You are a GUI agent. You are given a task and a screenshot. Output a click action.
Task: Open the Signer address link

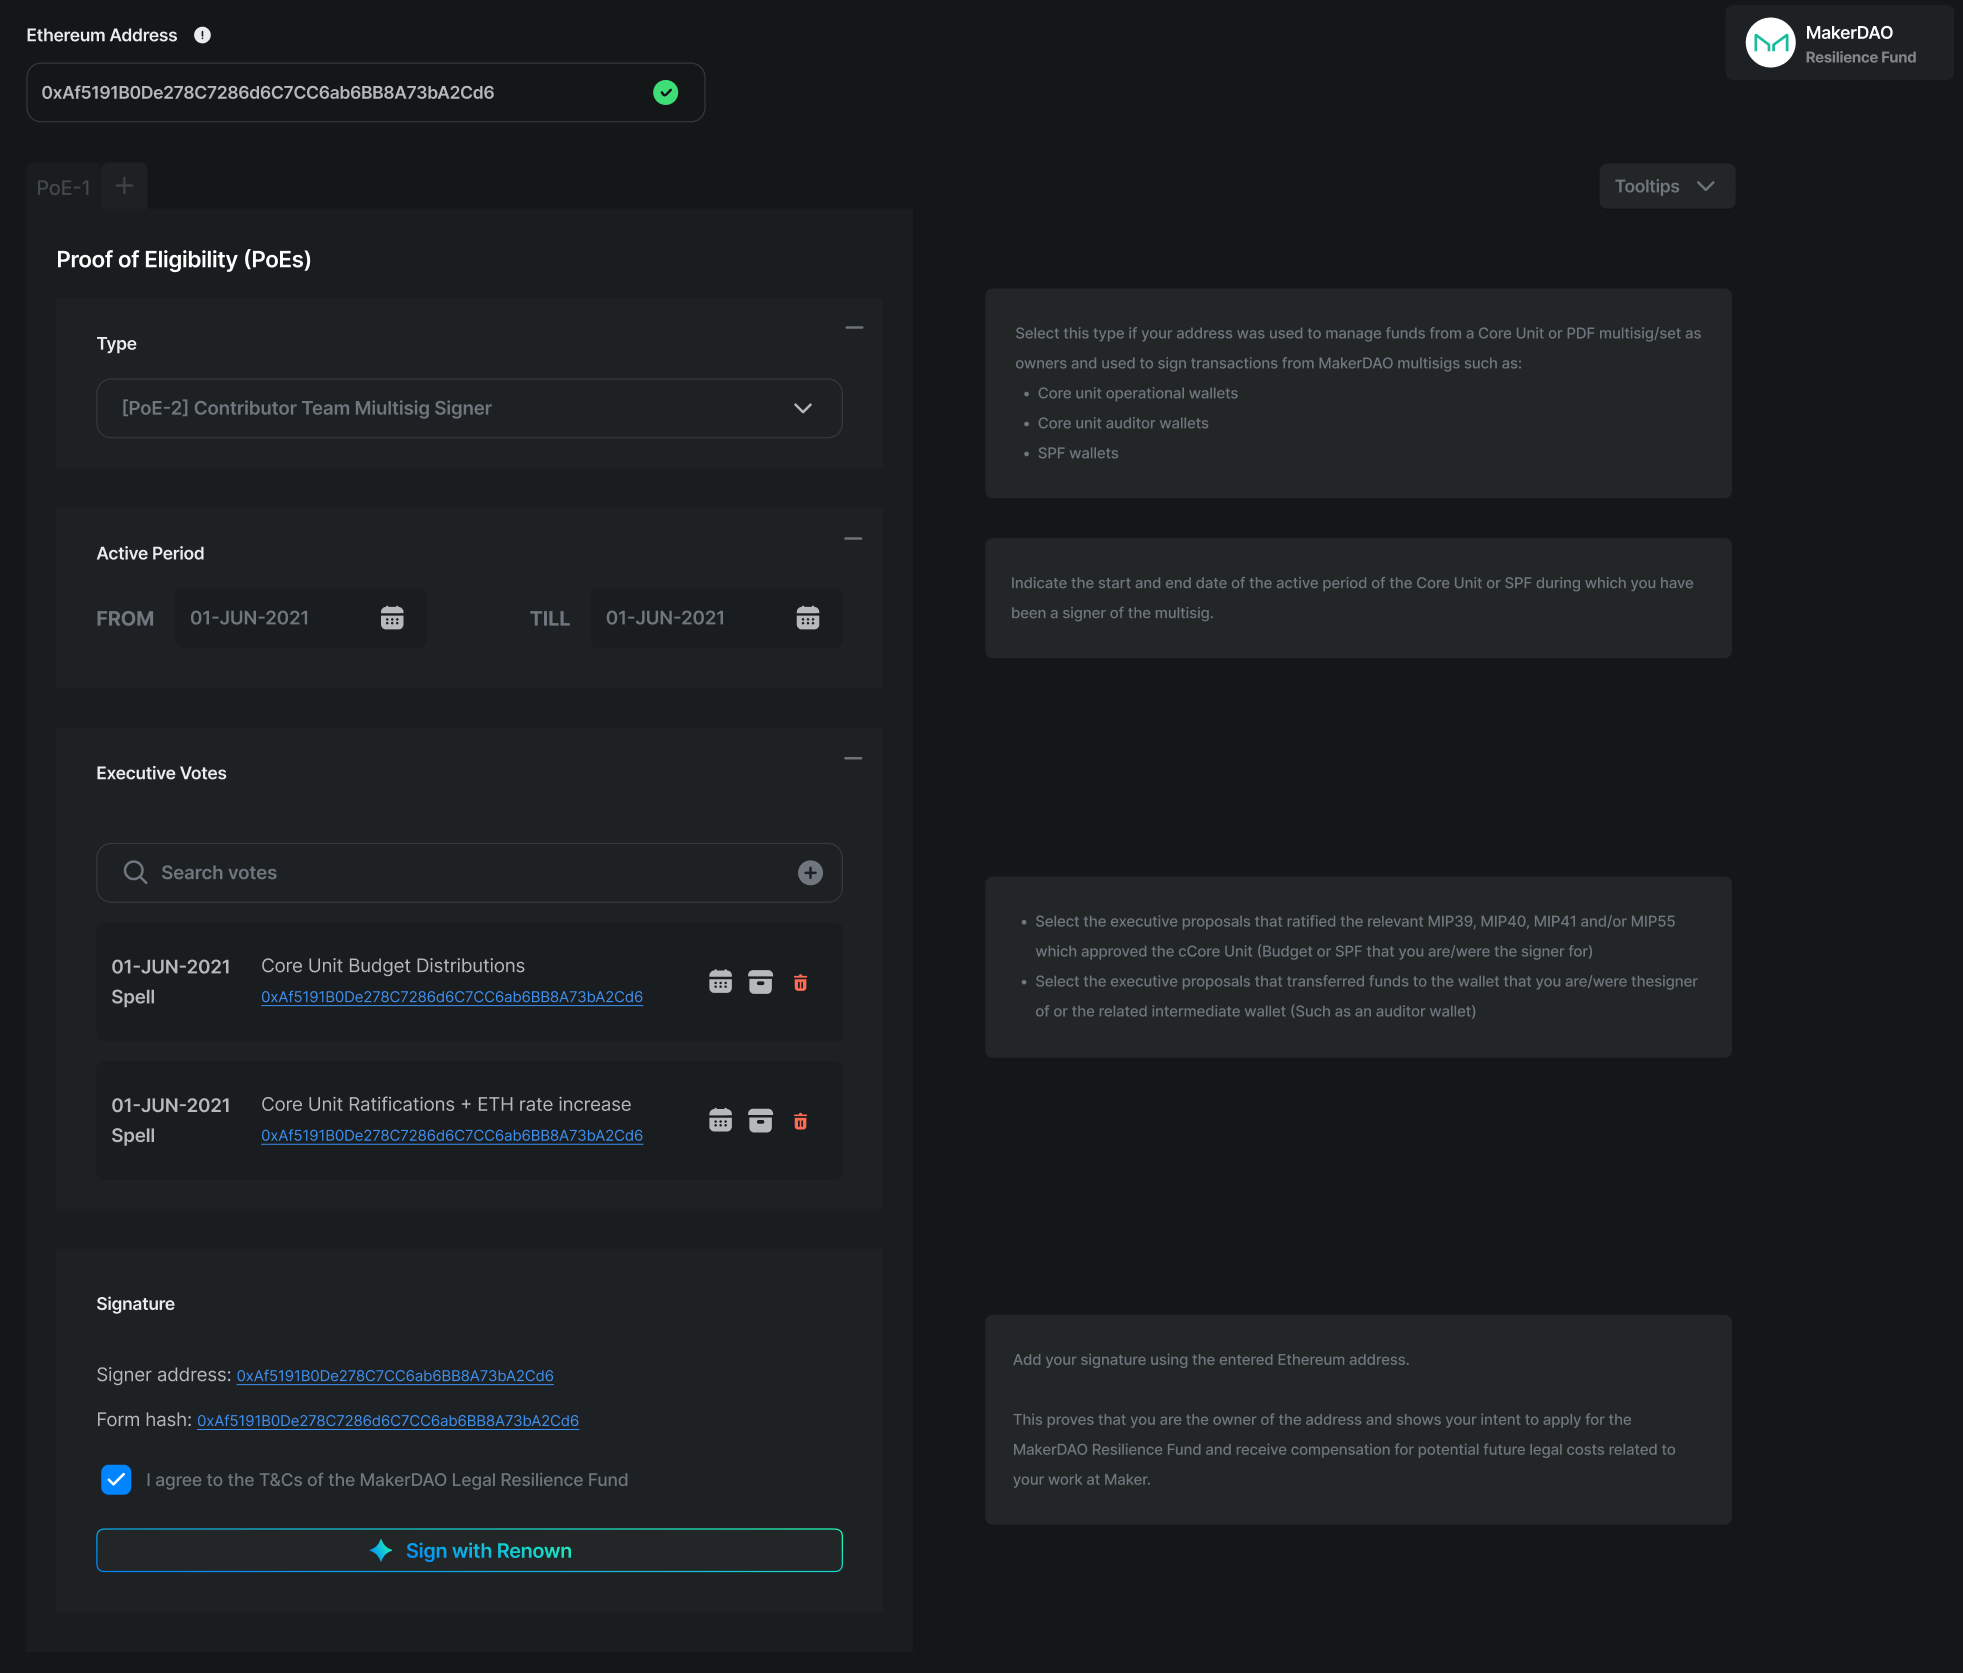[x=395, y=1376]
